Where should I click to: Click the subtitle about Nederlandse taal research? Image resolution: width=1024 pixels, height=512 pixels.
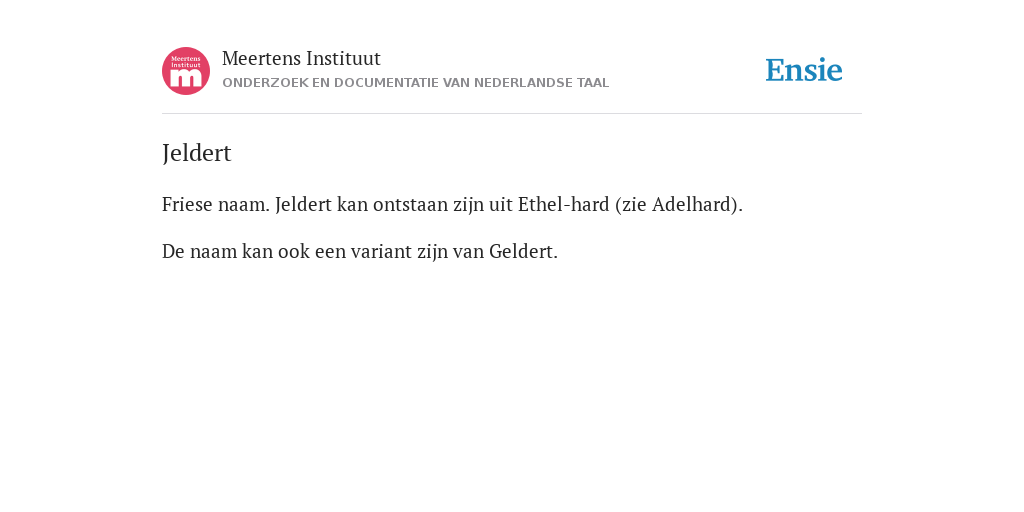click(415, 83)
